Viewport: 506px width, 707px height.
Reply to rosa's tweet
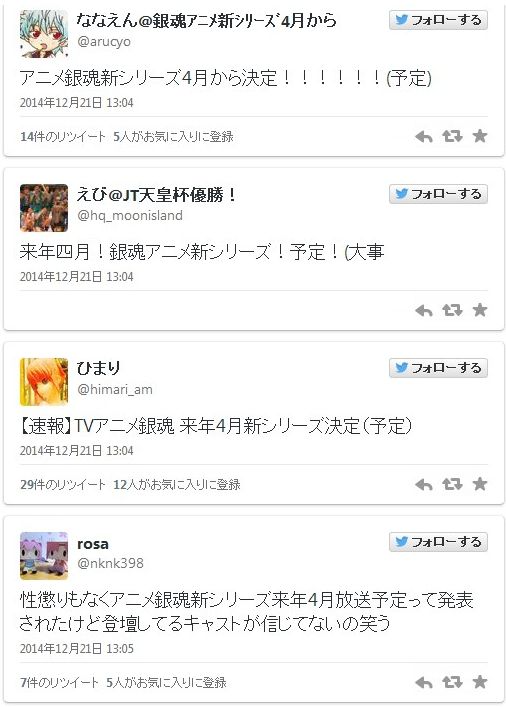click(424, 682)
